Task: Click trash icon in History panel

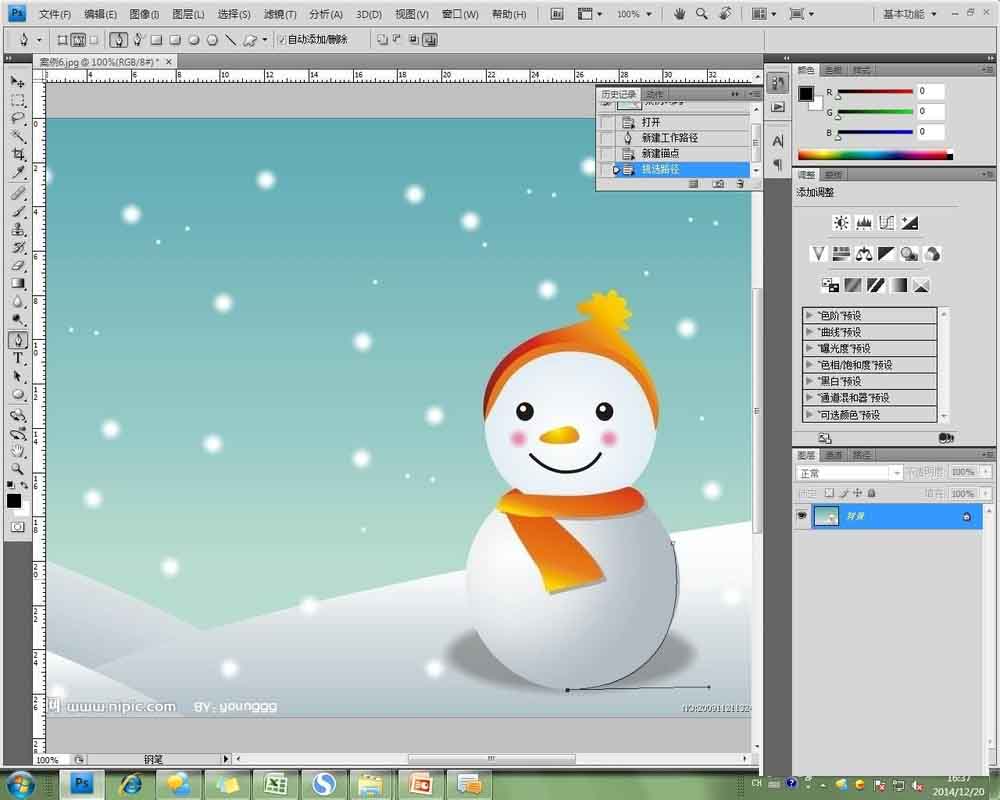Action: coord(740,184)
